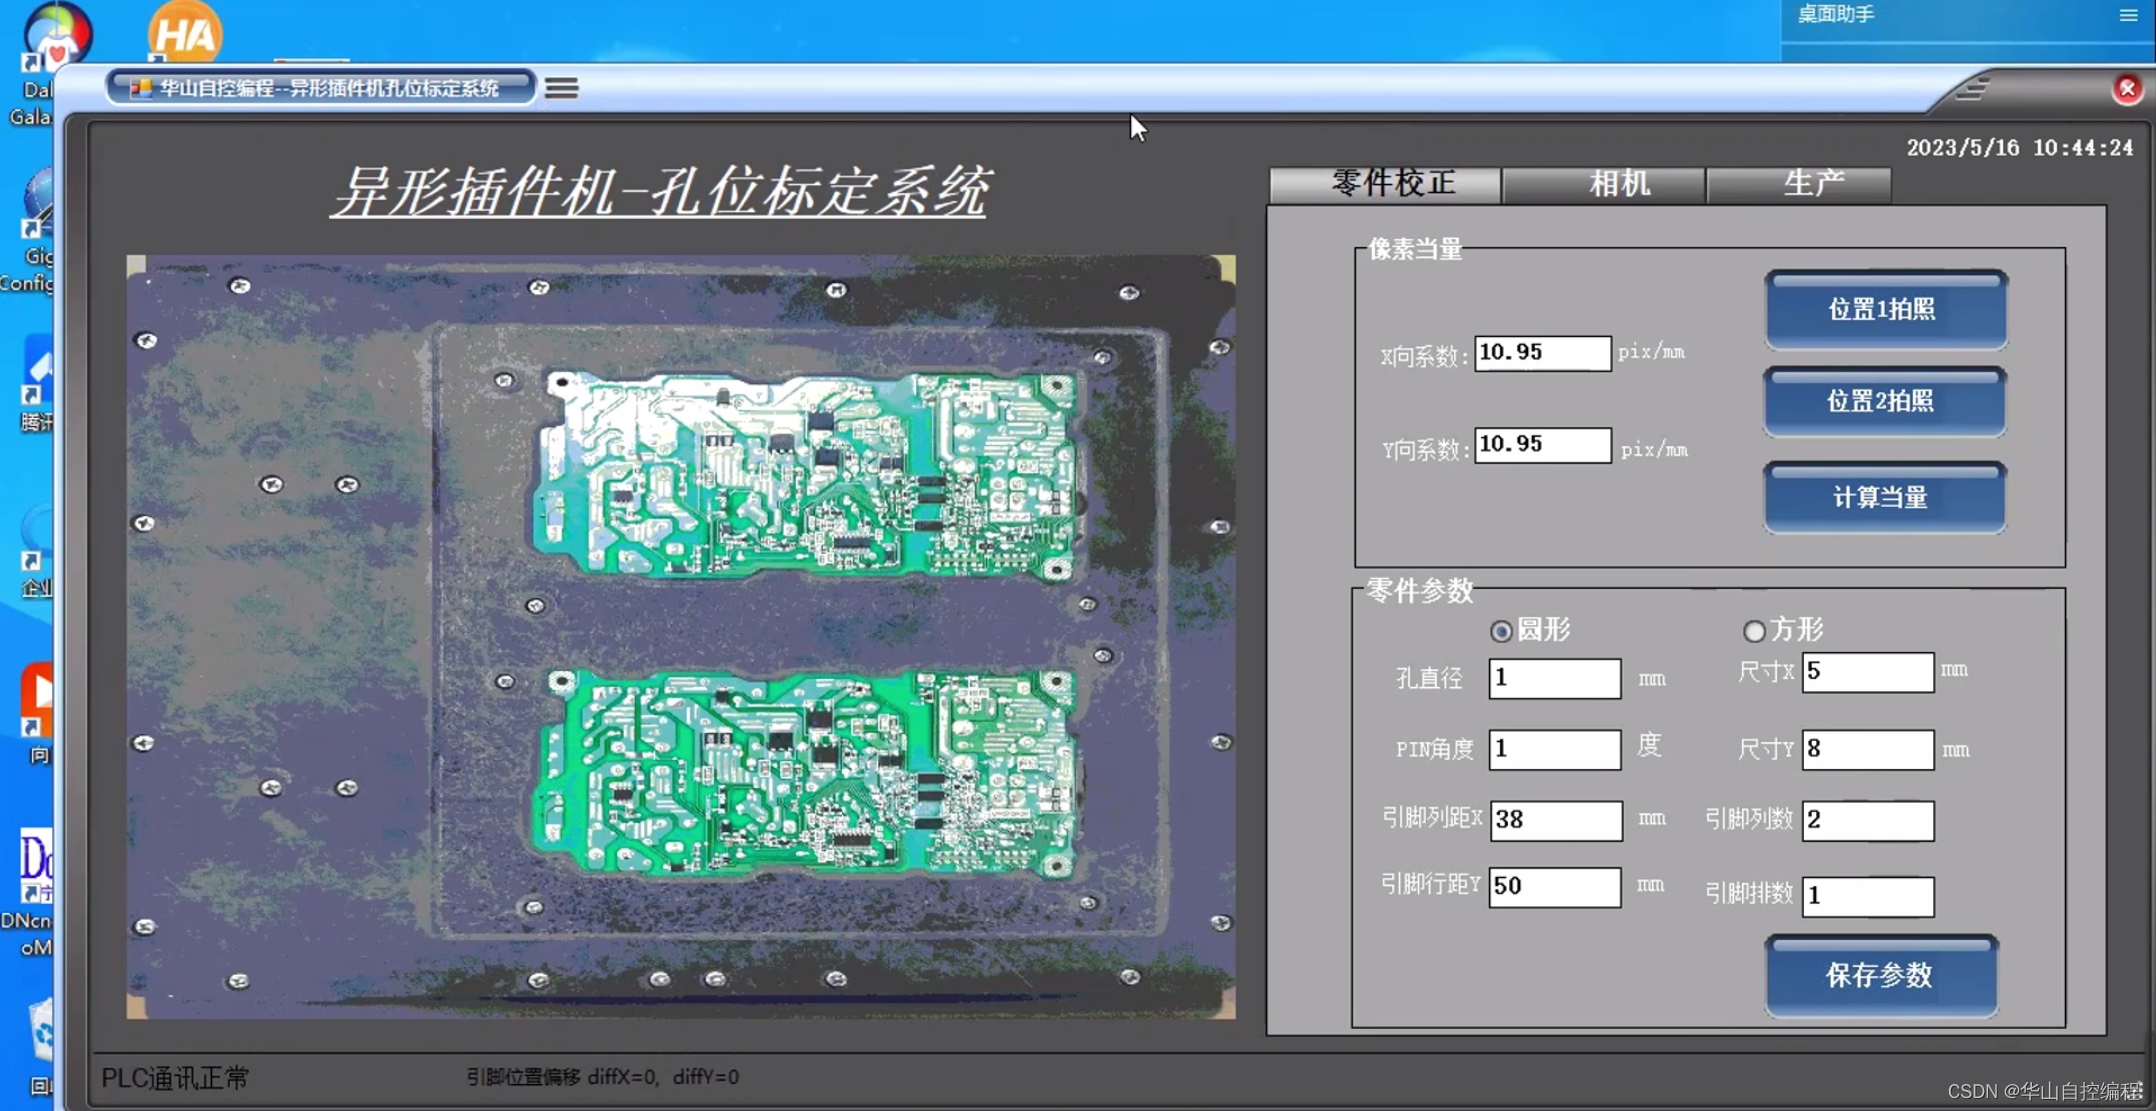Select the 圆形 radio button
Image resolution: width=2156 pixels, height=1111 pixels.
1500,631
